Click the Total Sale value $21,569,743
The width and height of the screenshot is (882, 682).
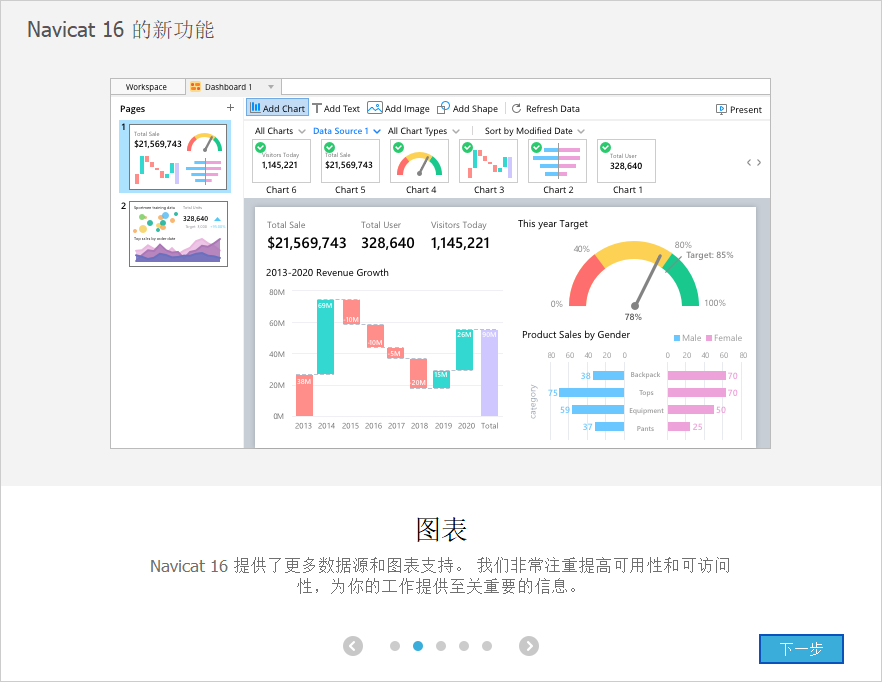click(x=307, y=243)
